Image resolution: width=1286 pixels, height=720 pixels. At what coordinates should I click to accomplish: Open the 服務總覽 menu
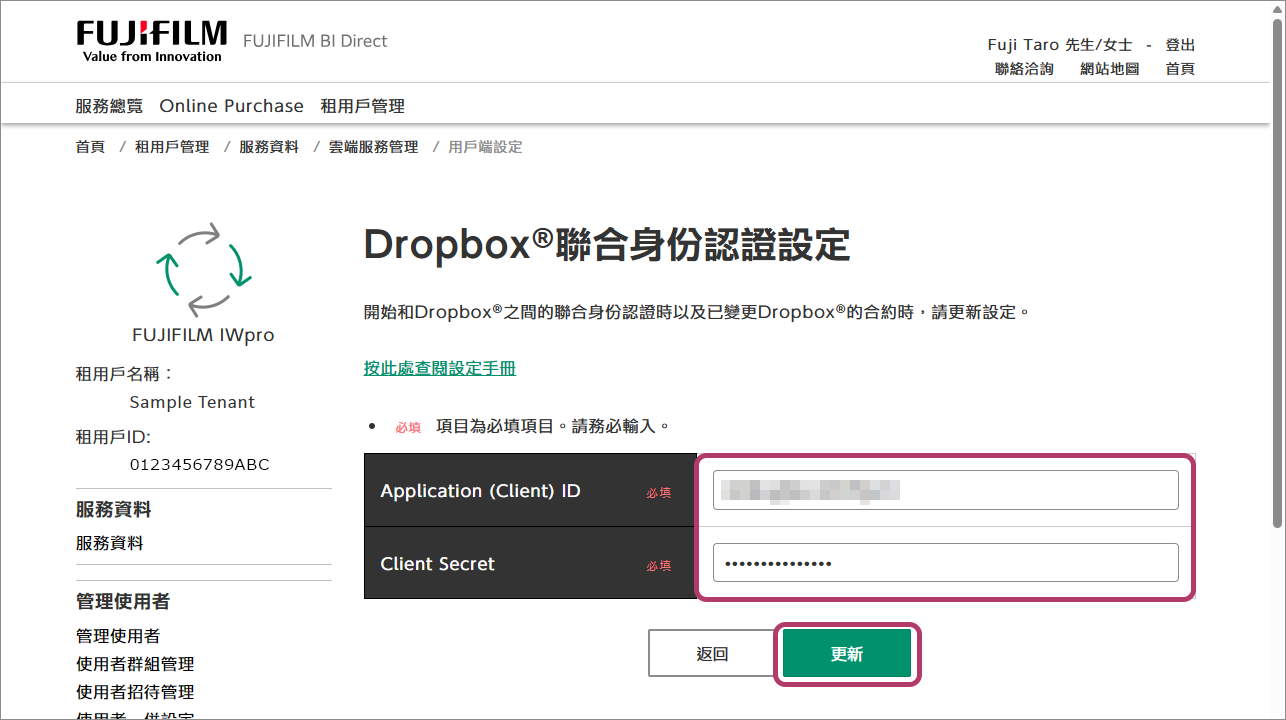click(x=109, y=106)
